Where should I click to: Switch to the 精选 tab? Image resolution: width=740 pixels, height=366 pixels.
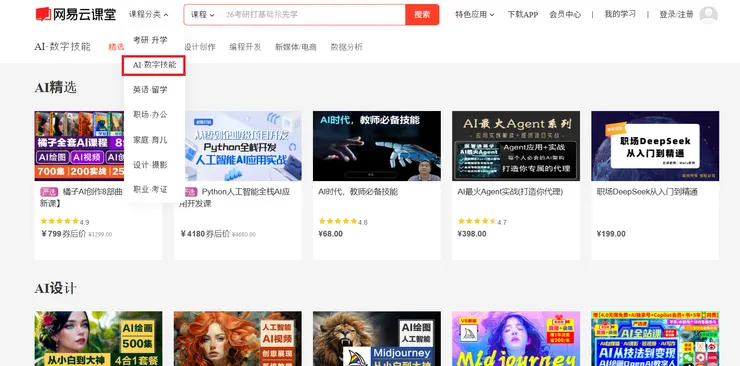pyautogui.click(x=116, y=47)
